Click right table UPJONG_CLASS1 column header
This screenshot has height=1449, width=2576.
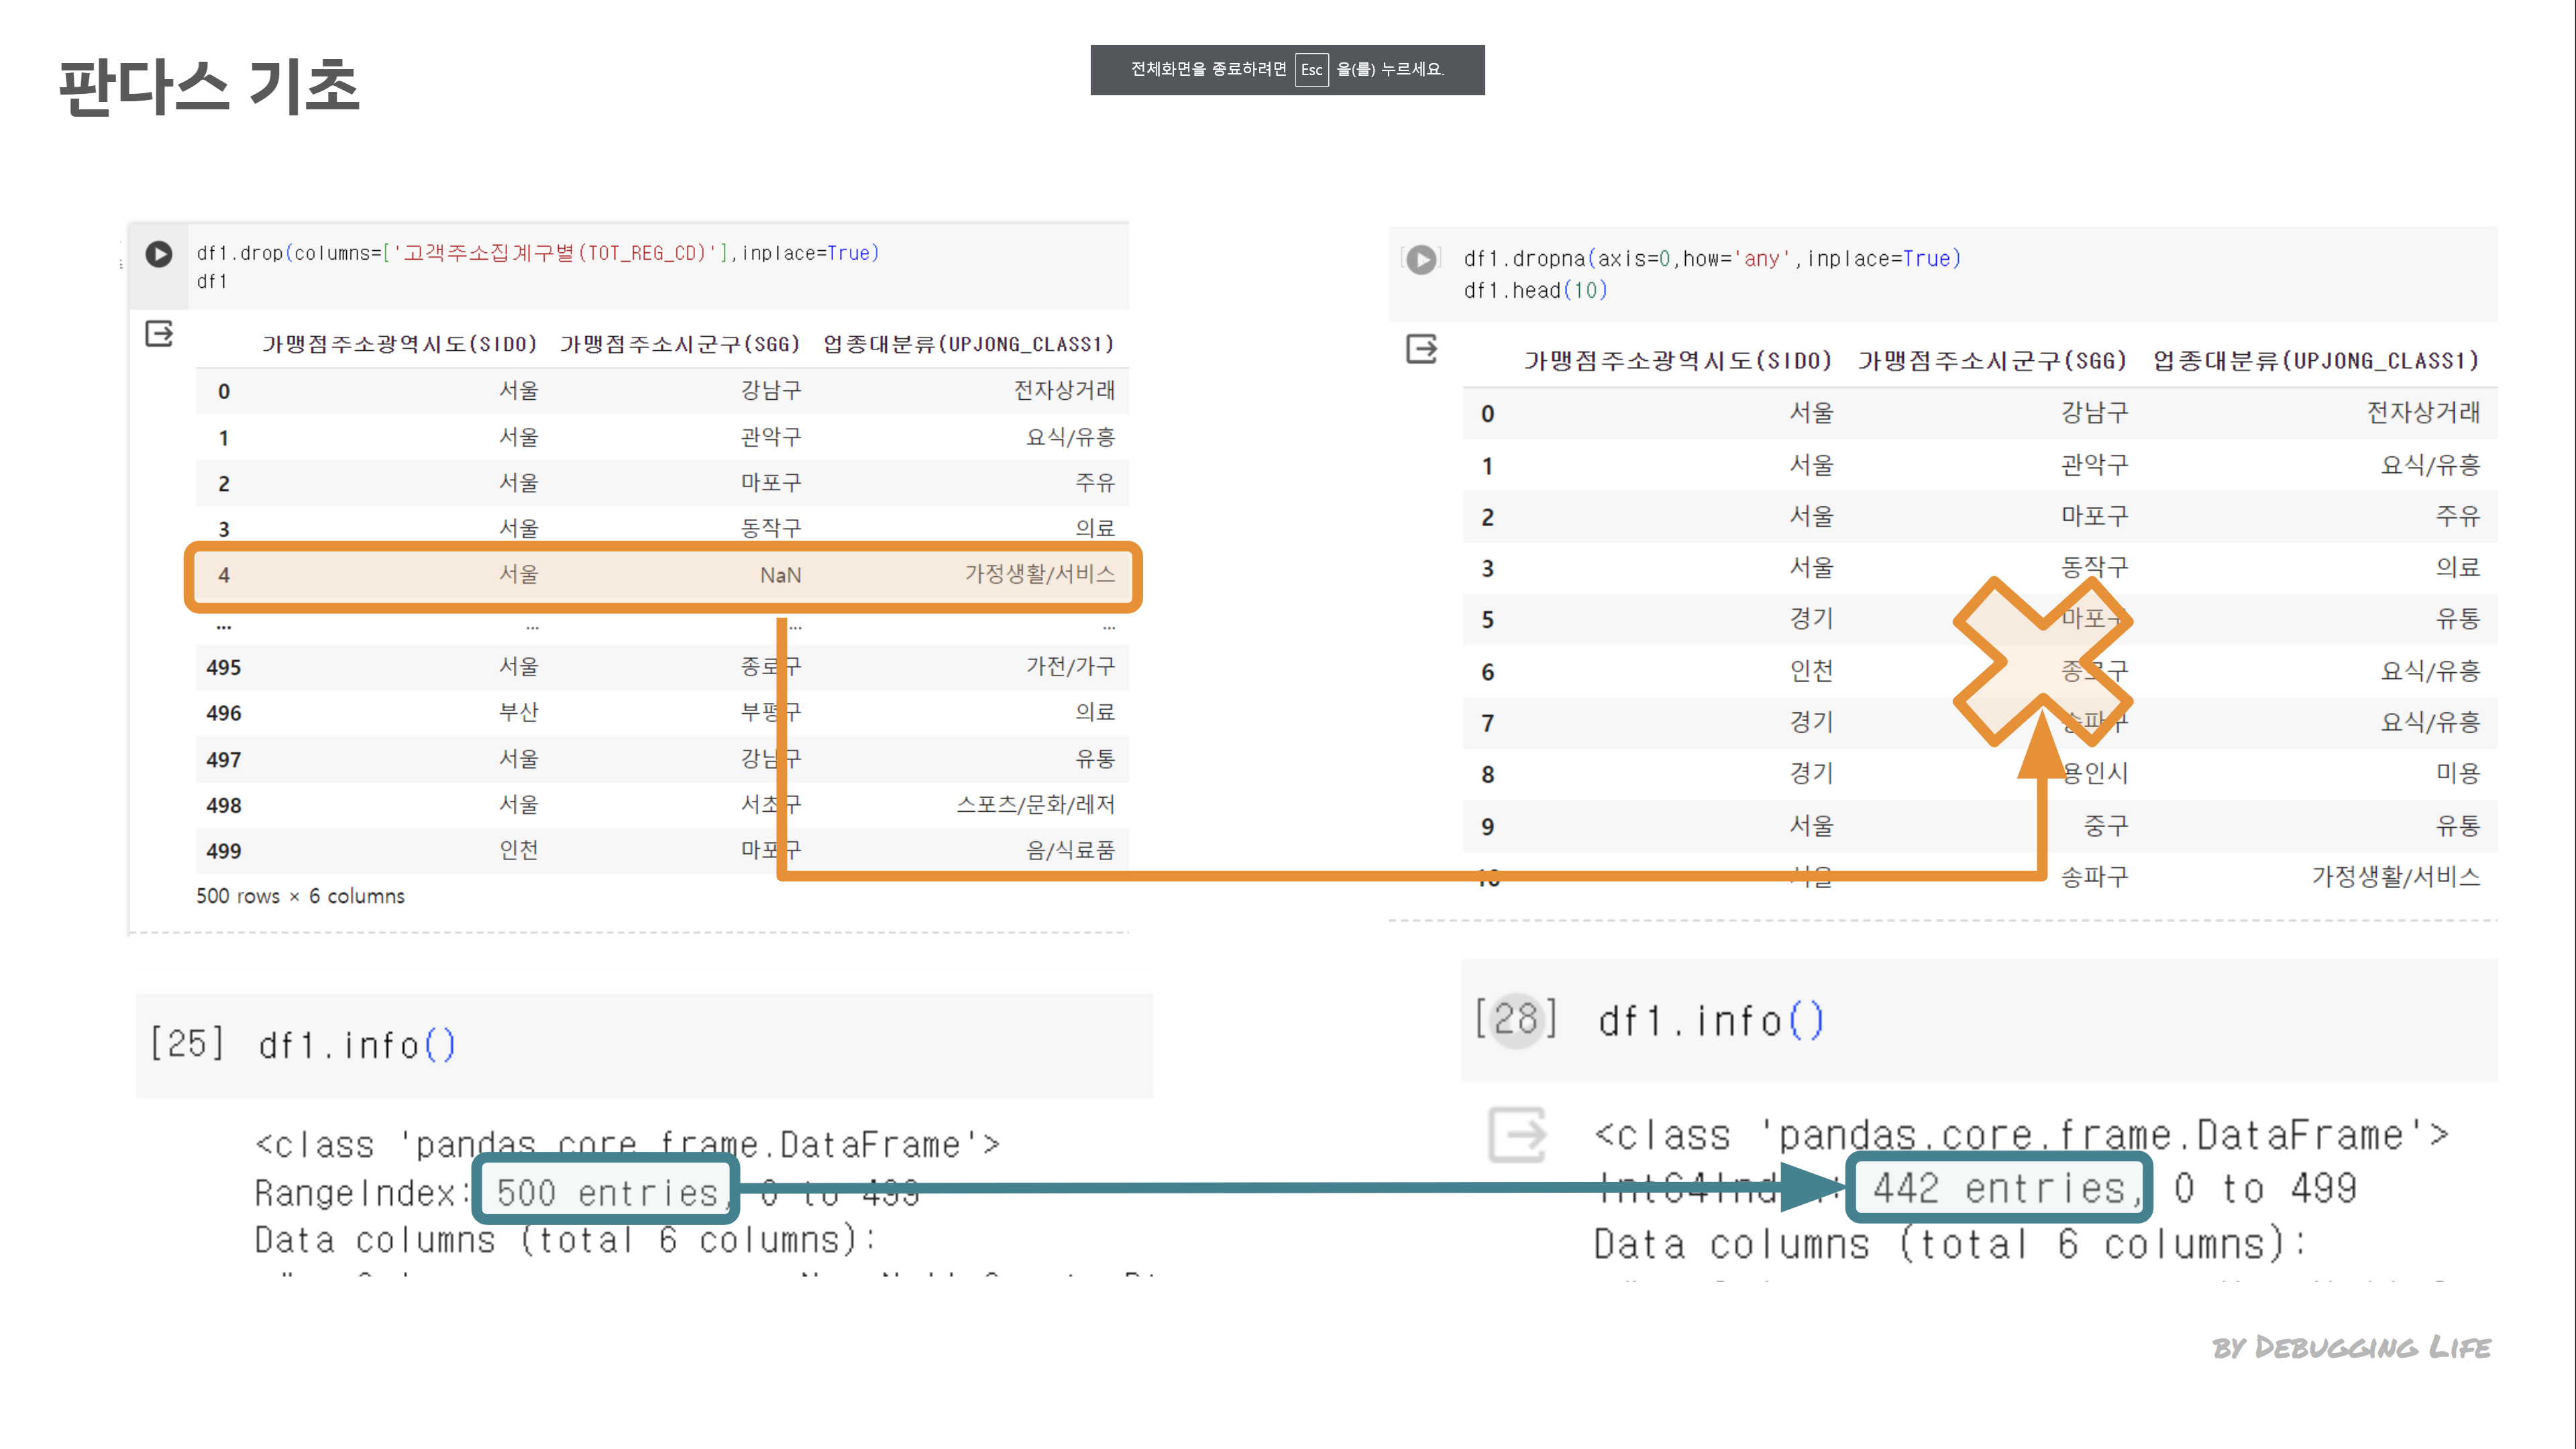click(2316, 361)
